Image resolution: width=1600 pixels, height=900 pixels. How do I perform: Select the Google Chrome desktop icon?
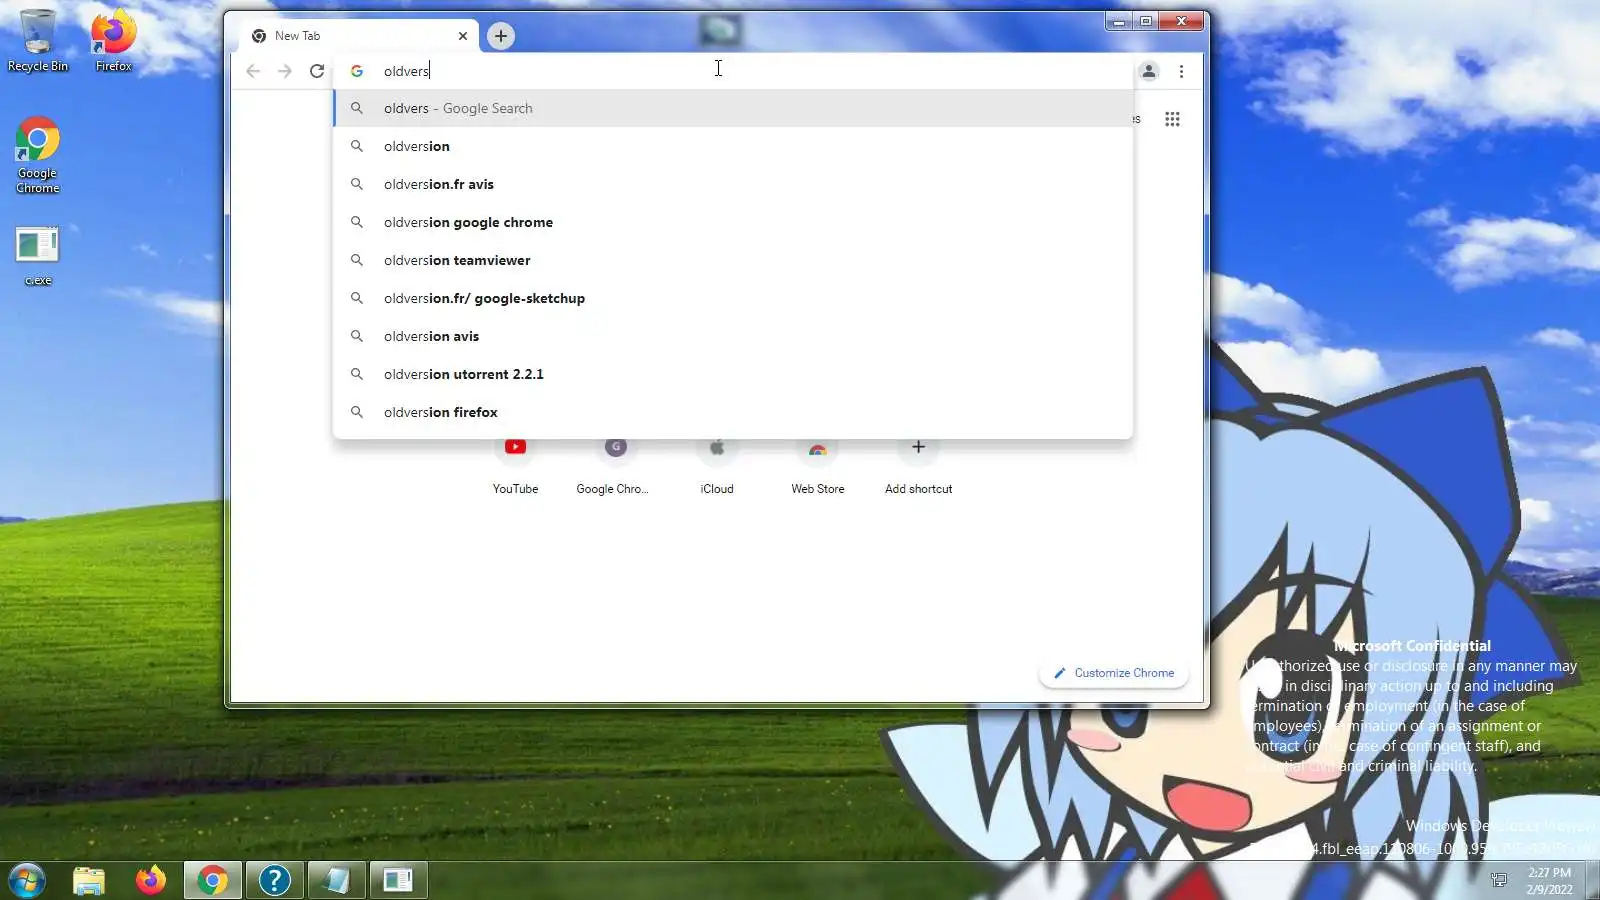point(38,156)
